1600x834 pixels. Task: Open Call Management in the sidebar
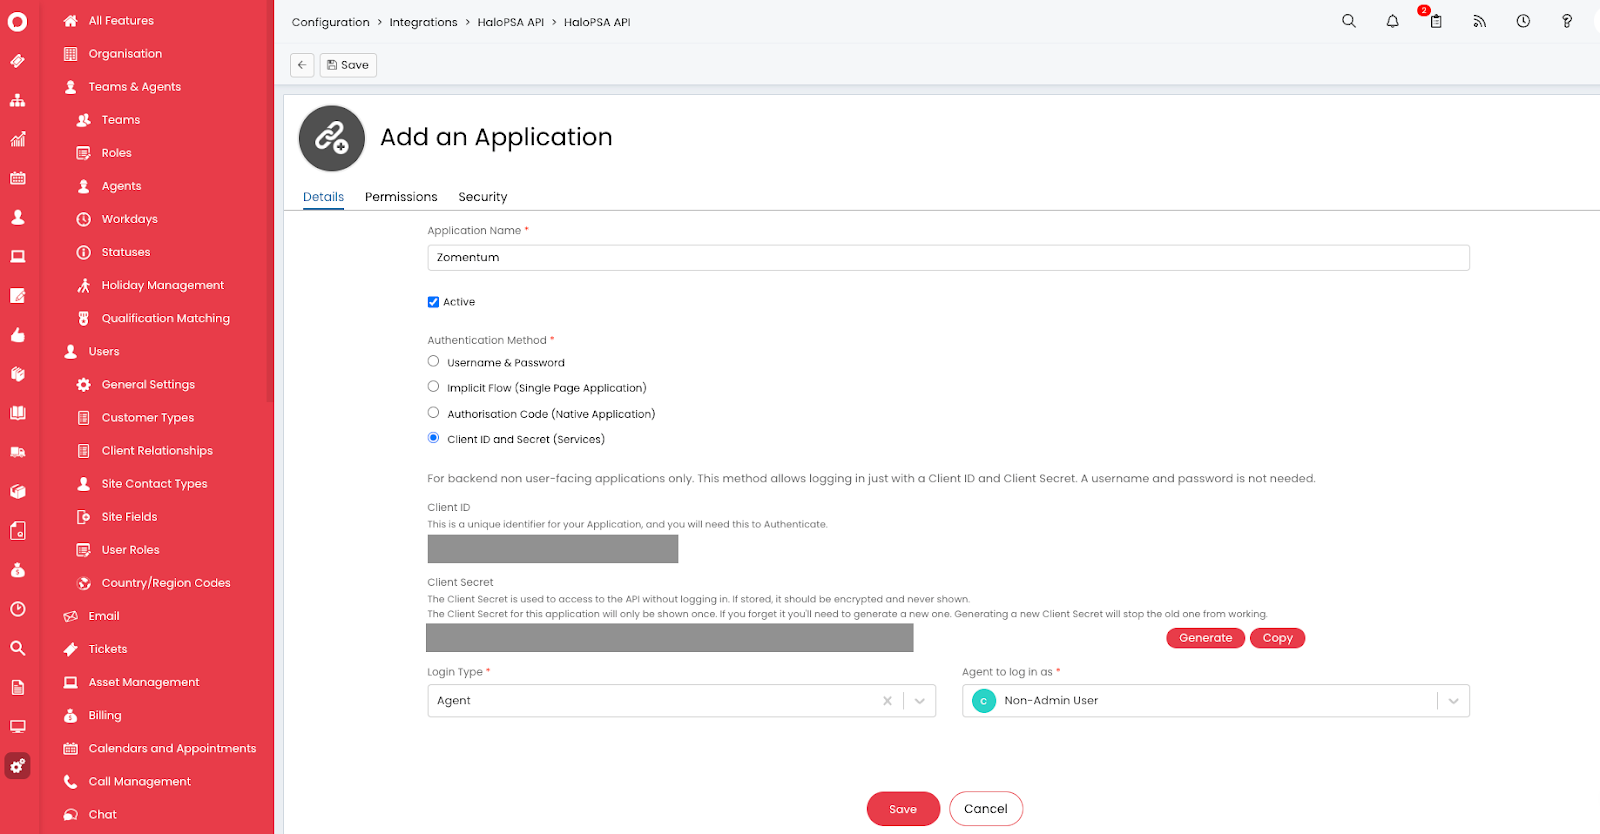[140, 782]
